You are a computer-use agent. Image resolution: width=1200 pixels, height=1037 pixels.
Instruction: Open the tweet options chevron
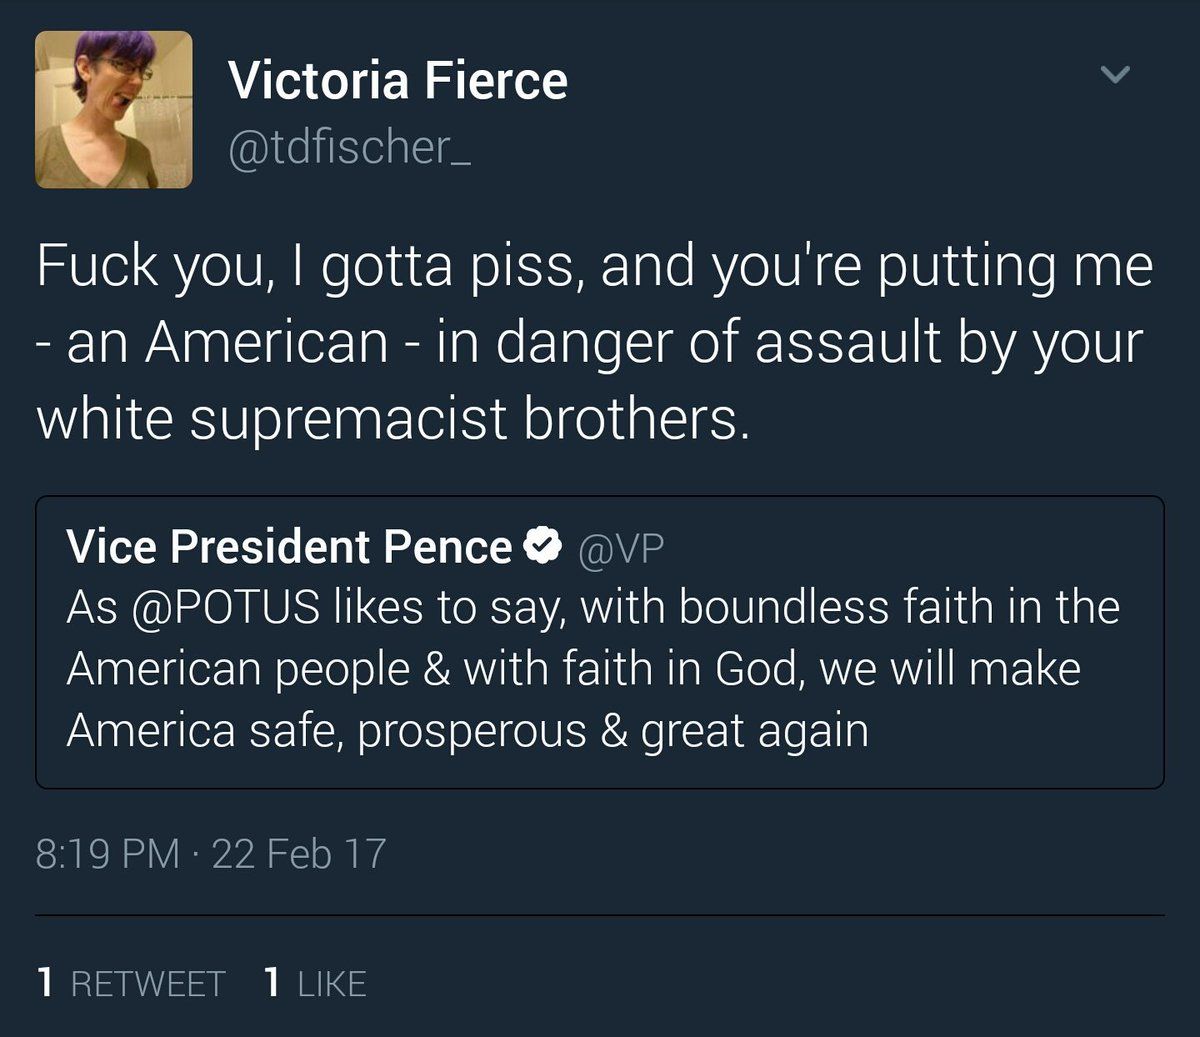coord(1114,74)
